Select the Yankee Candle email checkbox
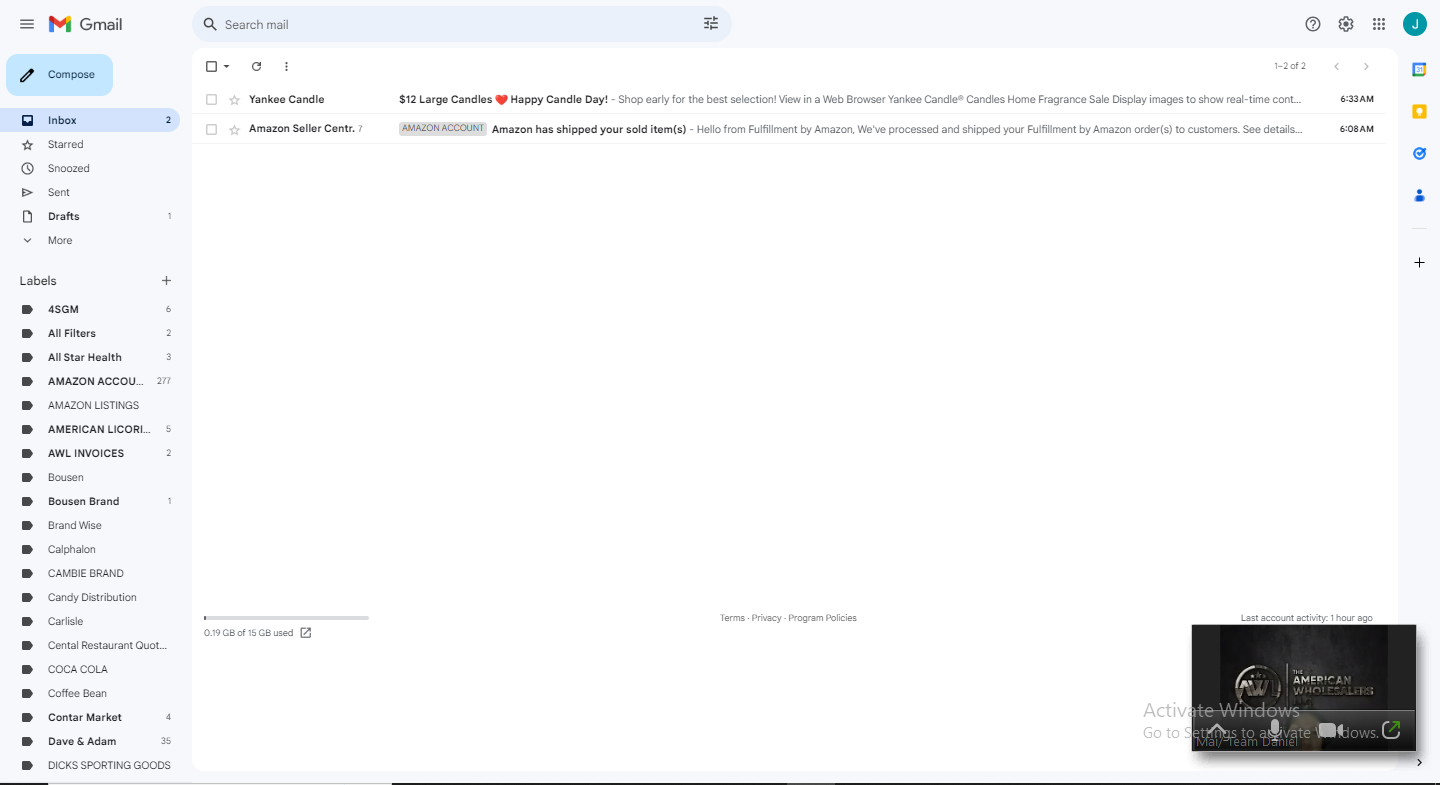 point(211,100)
